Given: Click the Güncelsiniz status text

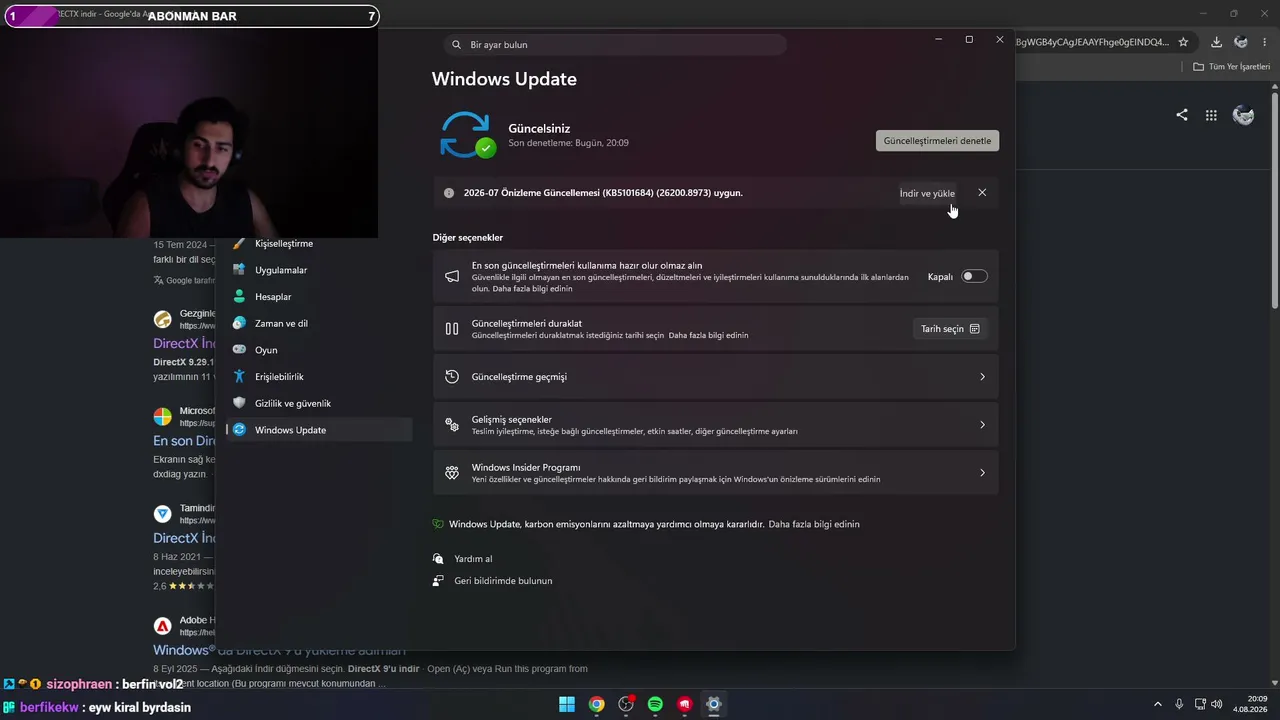Looking at the screenshot, I should [539, 129].
